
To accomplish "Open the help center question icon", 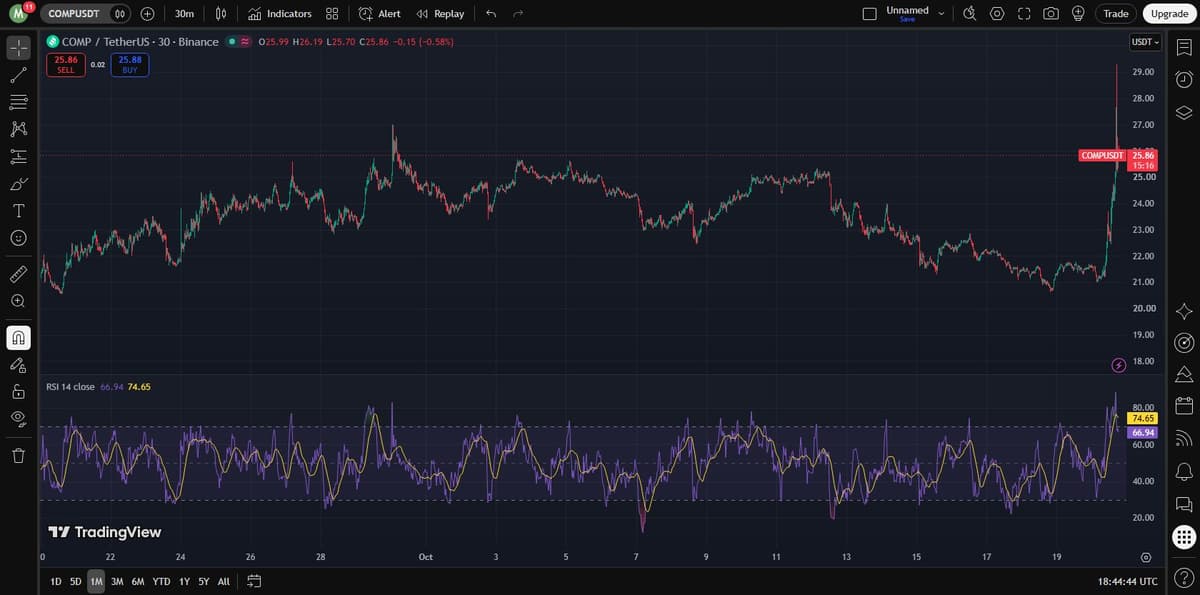I will point(1184,576).
